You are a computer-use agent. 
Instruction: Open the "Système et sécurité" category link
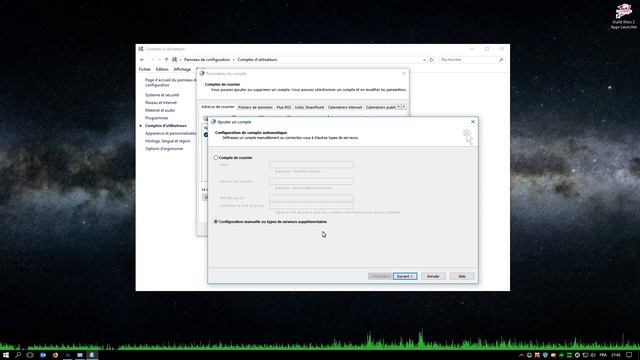[162, 95]
